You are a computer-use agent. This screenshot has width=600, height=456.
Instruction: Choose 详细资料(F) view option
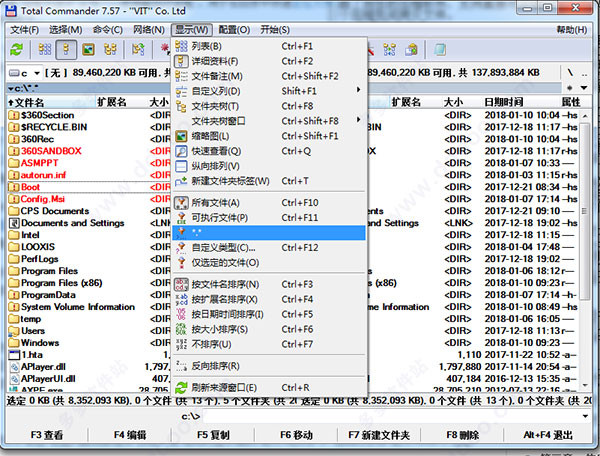click(269, 61)
